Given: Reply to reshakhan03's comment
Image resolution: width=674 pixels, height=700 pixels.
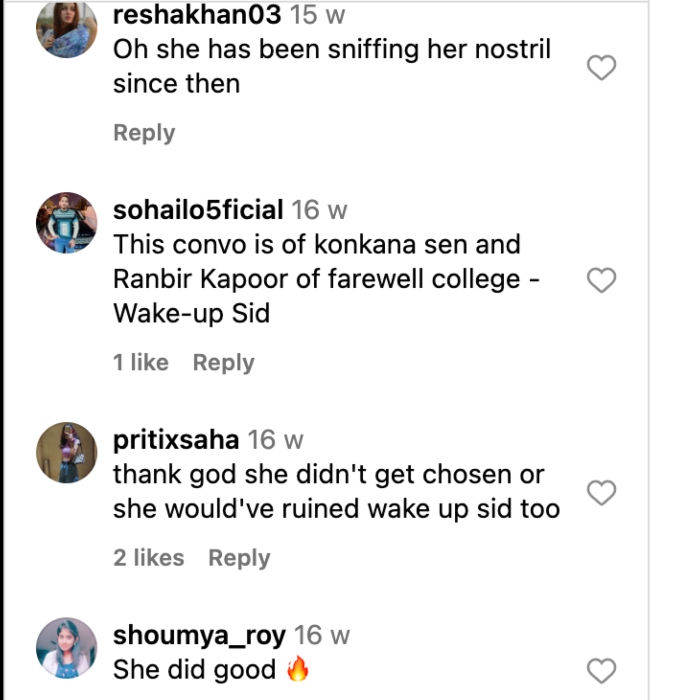Looking at the screenshot, I should click(x=144, y=133).
